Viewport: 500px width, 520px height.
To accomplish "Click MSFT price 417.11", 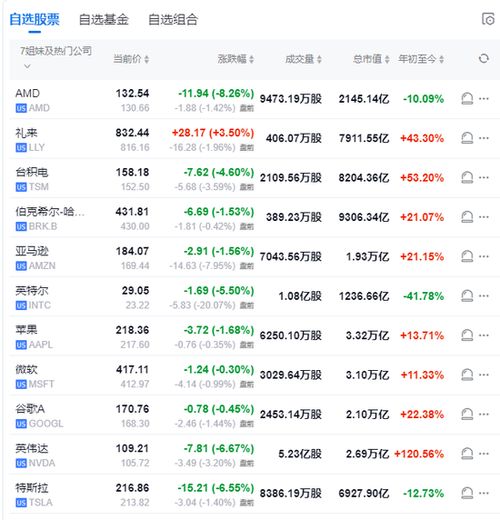I will tap(132, 369).
